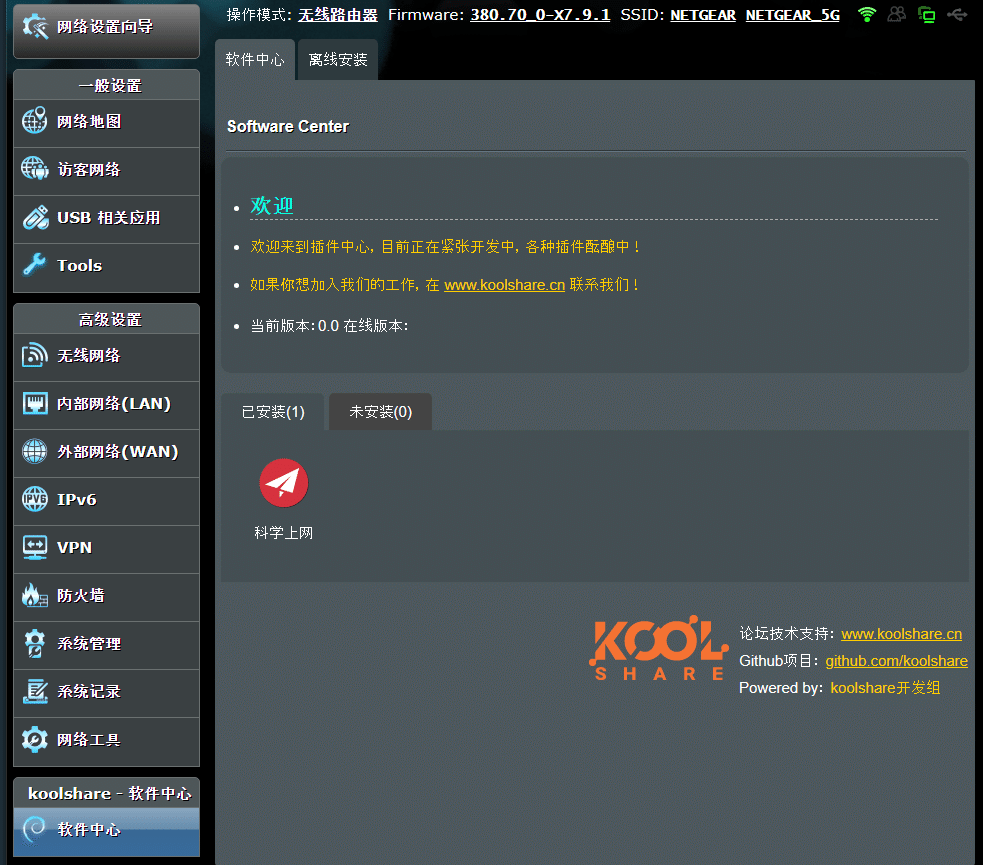983x865 pixels.
Task: Click the IPv6 icon
Action: [x=34, y=499]
